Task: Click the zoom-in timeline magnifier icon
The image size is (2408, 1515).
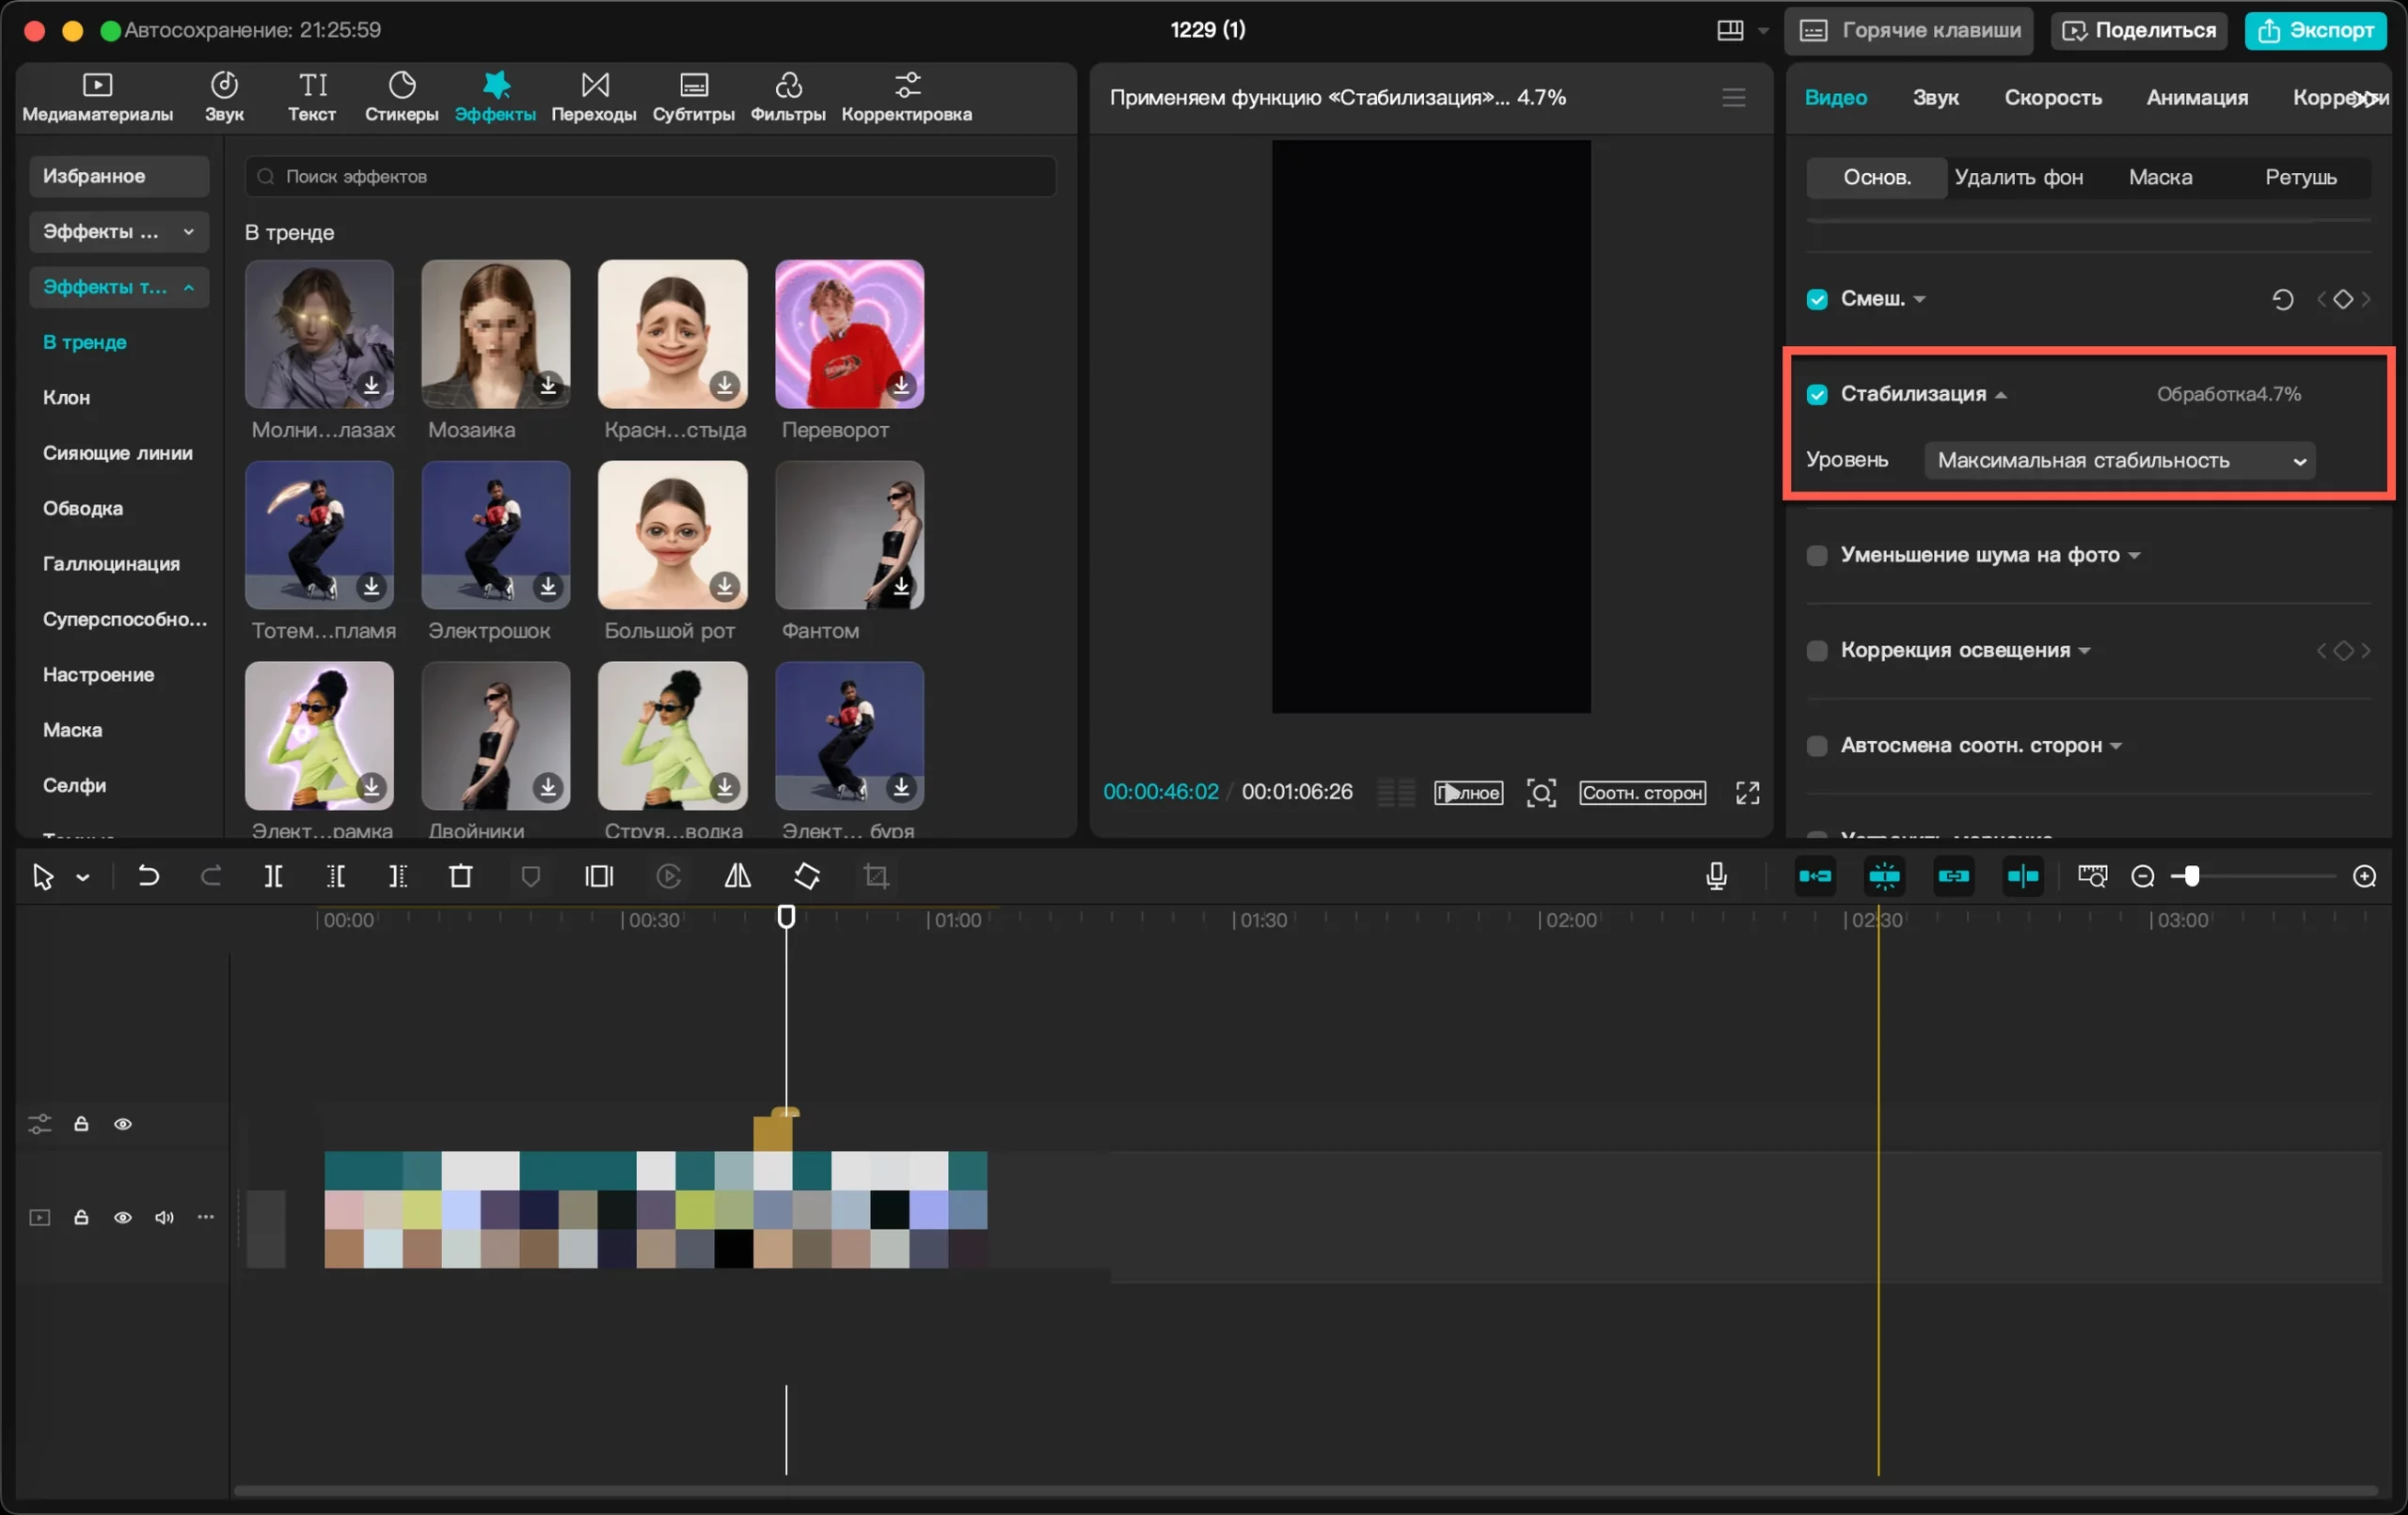Action: pyautogui.click(x=2364, y=877)
